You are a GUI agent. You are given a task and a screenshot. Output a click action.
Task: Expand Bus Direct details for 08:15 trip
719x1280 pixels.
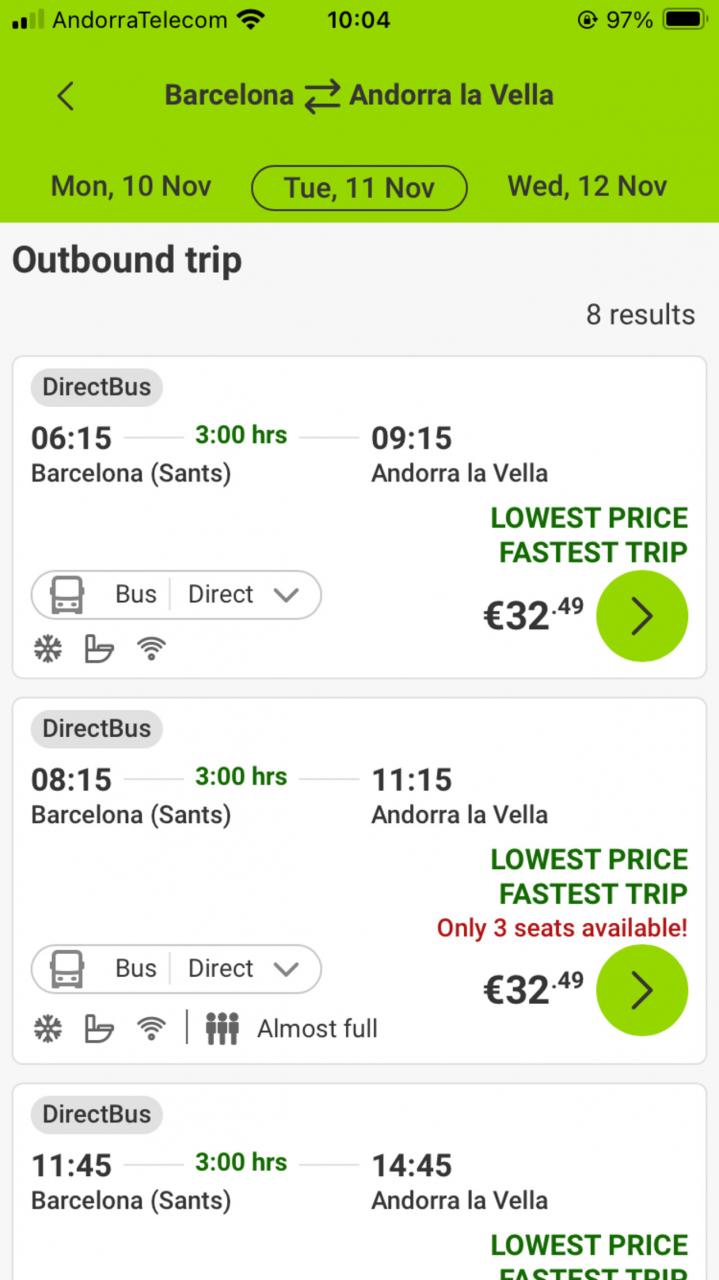[x=285, y=969]
